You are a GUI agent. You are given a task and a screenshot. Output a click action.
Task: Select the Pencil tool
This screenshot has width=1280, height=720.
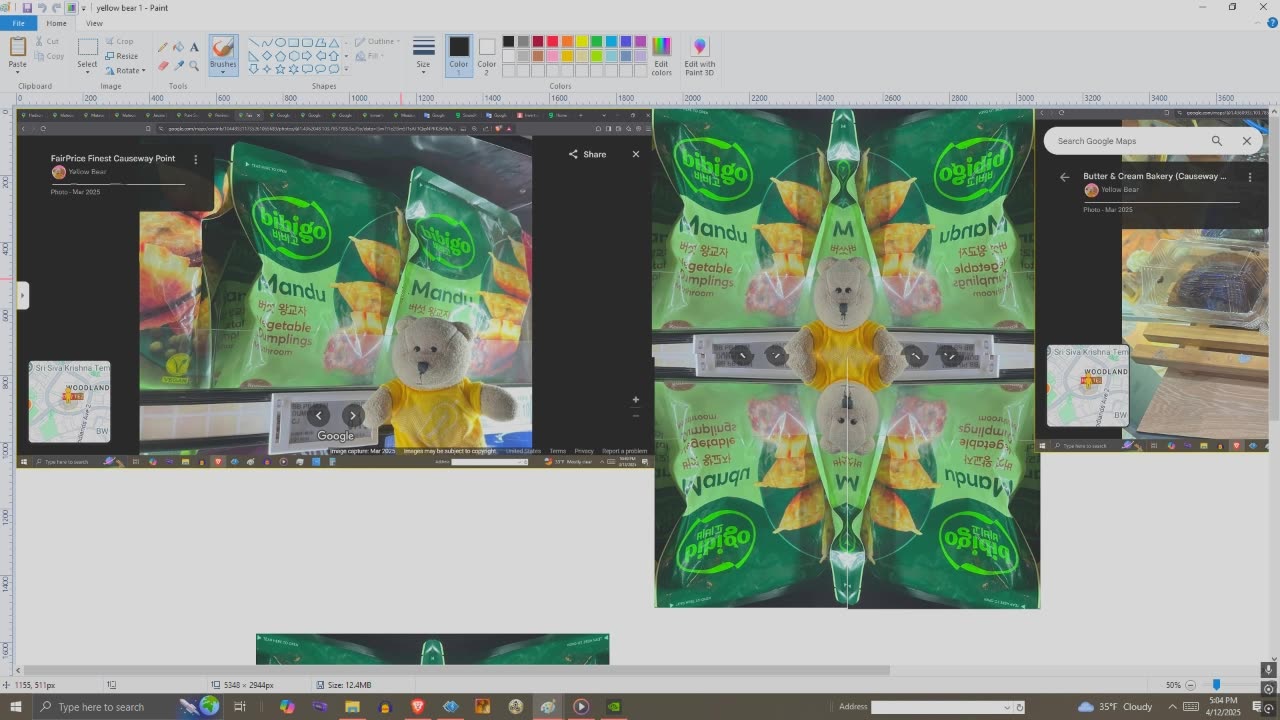click(x=163, y=47)
